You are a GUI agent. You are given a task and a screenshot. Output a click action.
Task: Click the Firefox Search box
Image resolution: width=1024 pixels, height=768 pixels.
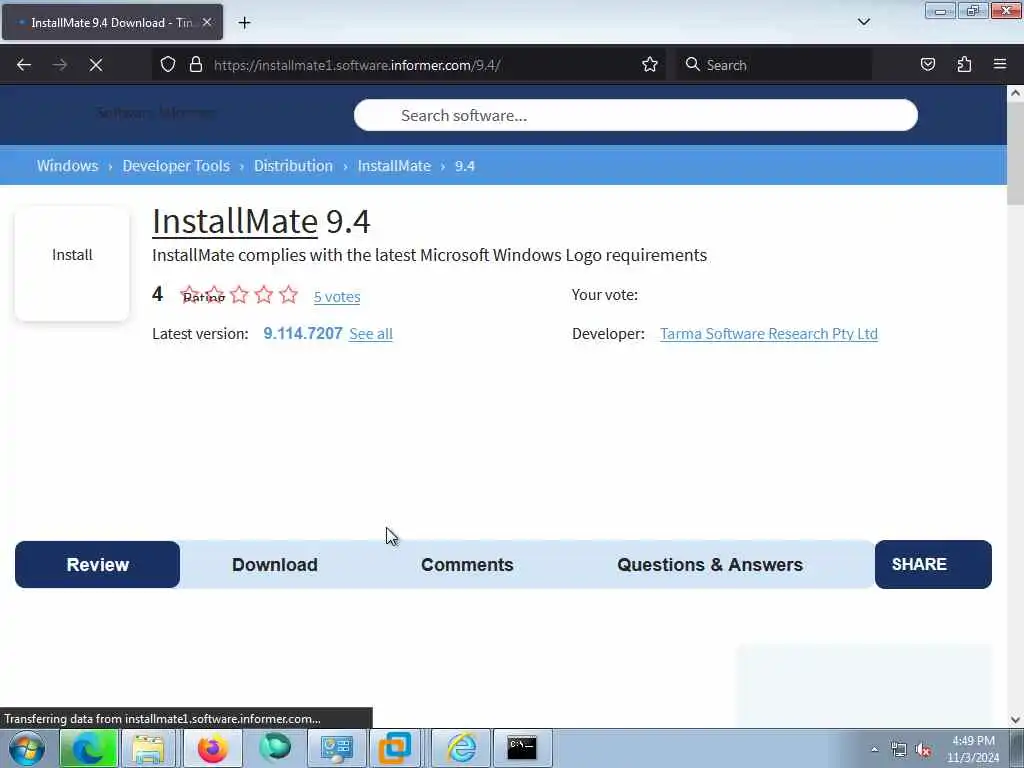point(774,65)
